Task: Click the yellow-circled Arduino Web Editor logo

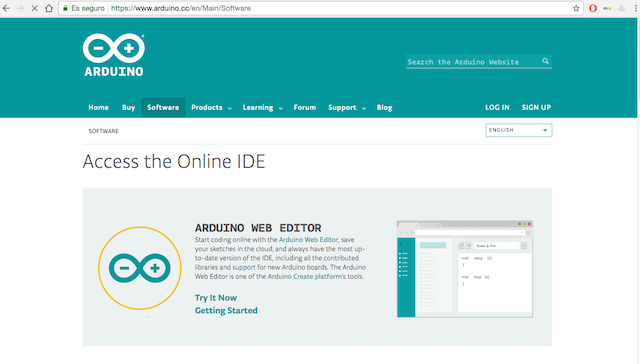Action: click(x=140, y=268)
